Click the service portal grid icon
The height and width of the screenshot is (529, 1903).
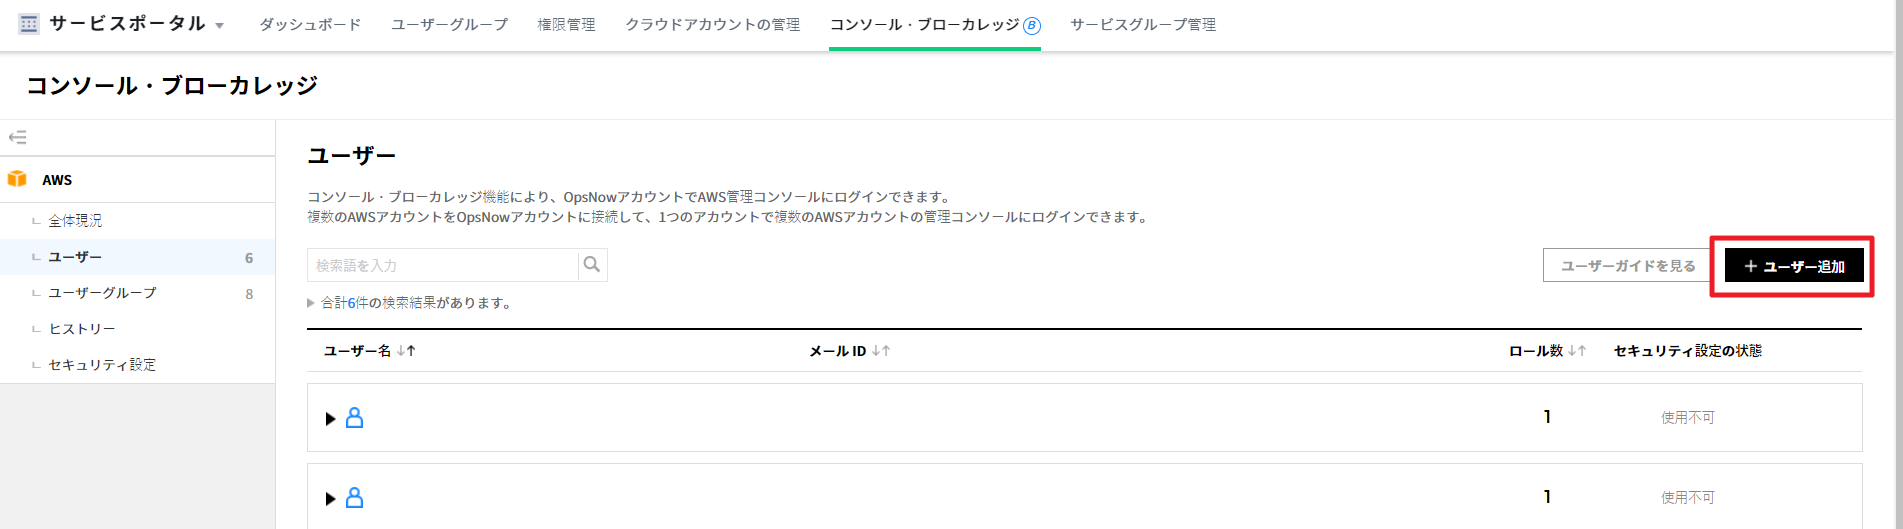point(29,24)
